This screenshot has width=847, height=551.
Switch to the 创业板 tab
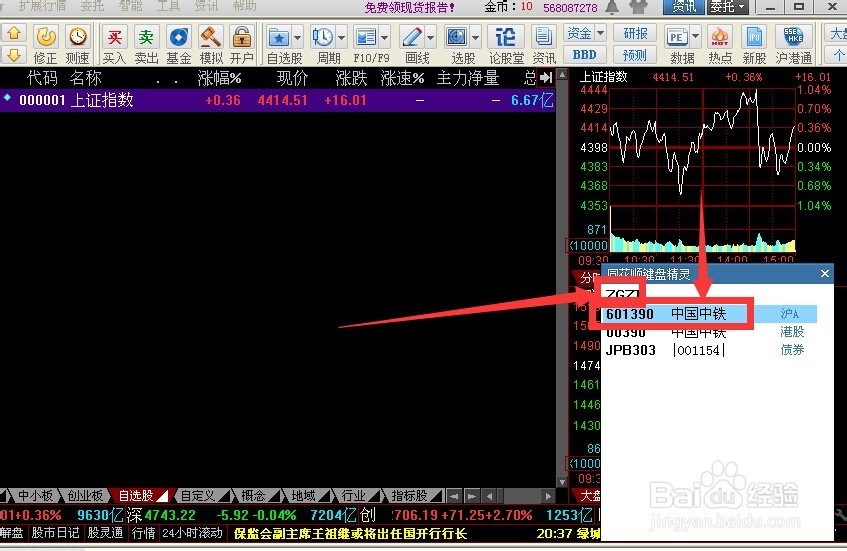pos(85,495)
